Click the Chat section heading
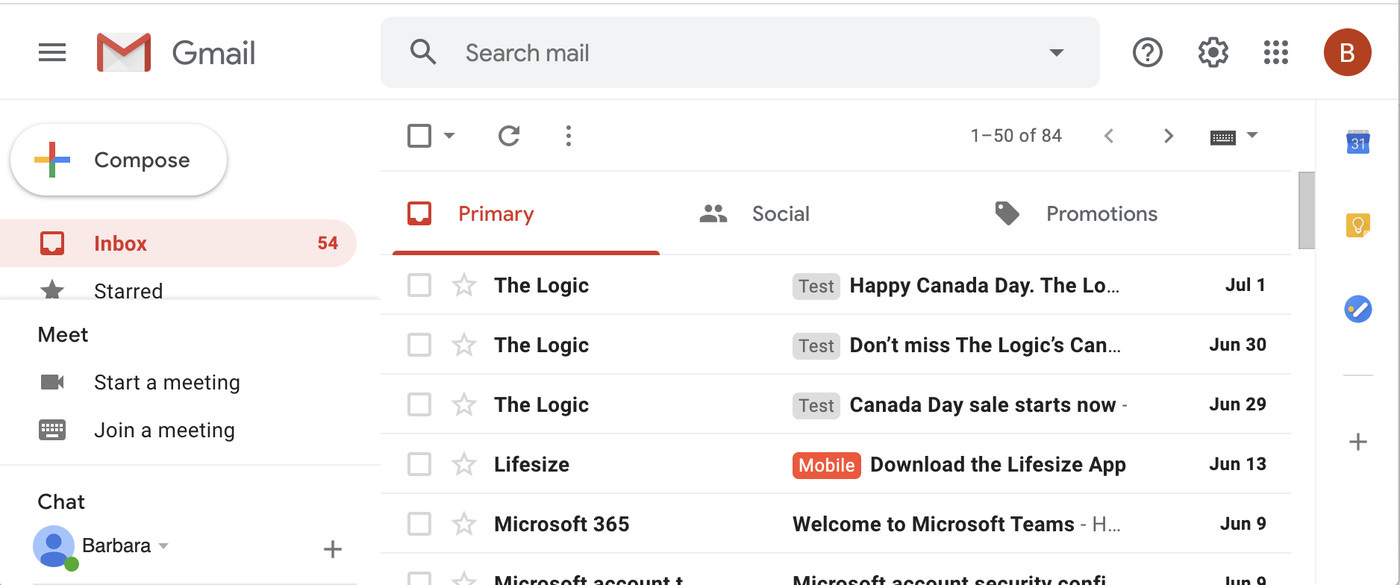 coord(61,502)
